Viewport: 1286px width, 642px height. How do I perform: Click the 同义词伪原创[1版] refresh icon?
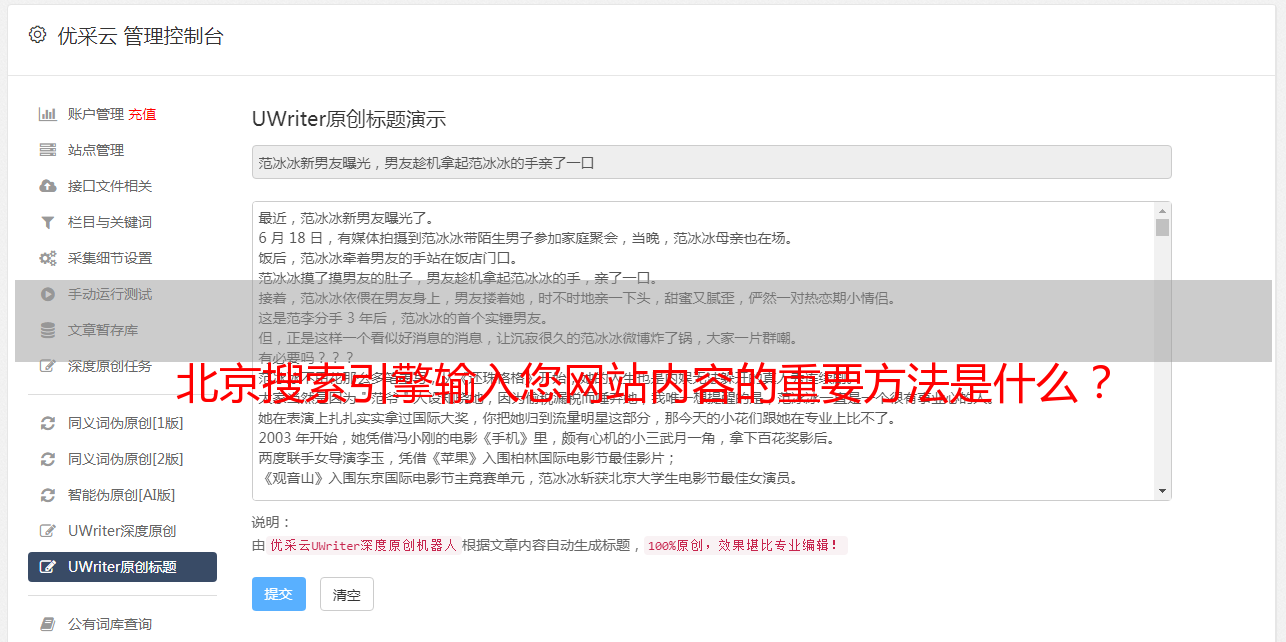47,423
